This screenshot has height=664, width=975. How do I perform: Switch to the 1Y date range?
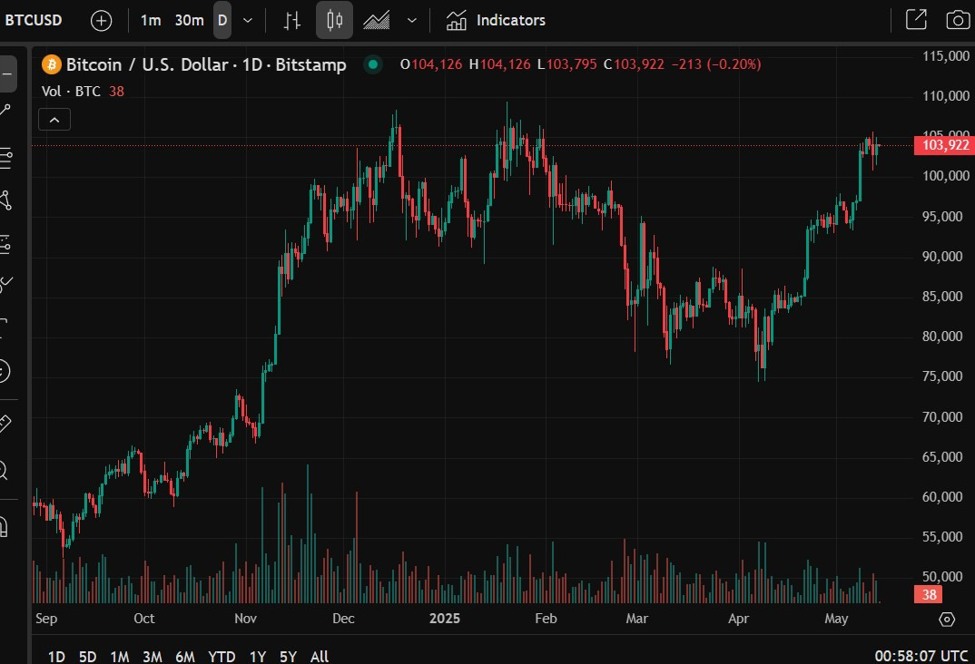pyautogui.click(x=257, y=656)
